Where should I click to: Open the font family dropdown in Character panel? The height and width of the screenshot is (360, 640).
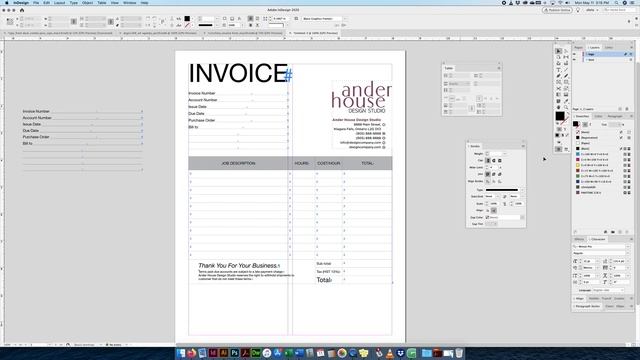tap(628, 247)
